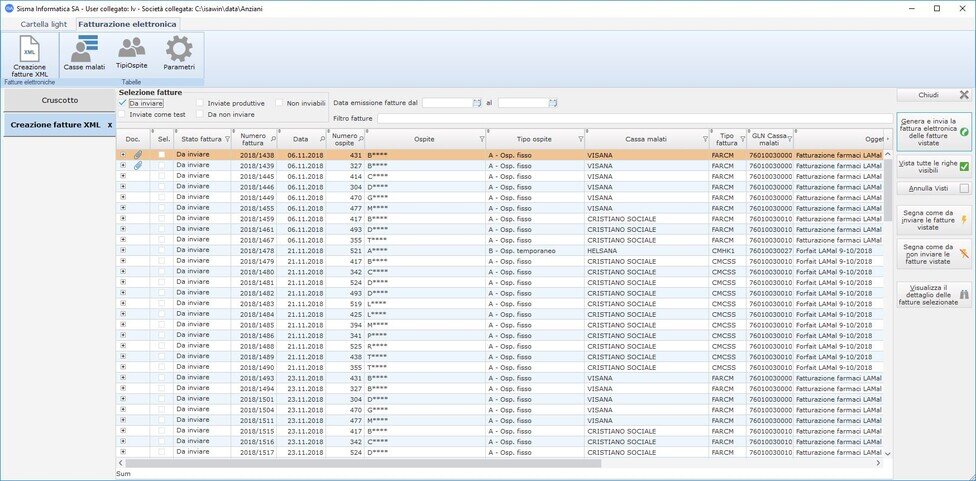Click the Annulla Visti button

934,188
